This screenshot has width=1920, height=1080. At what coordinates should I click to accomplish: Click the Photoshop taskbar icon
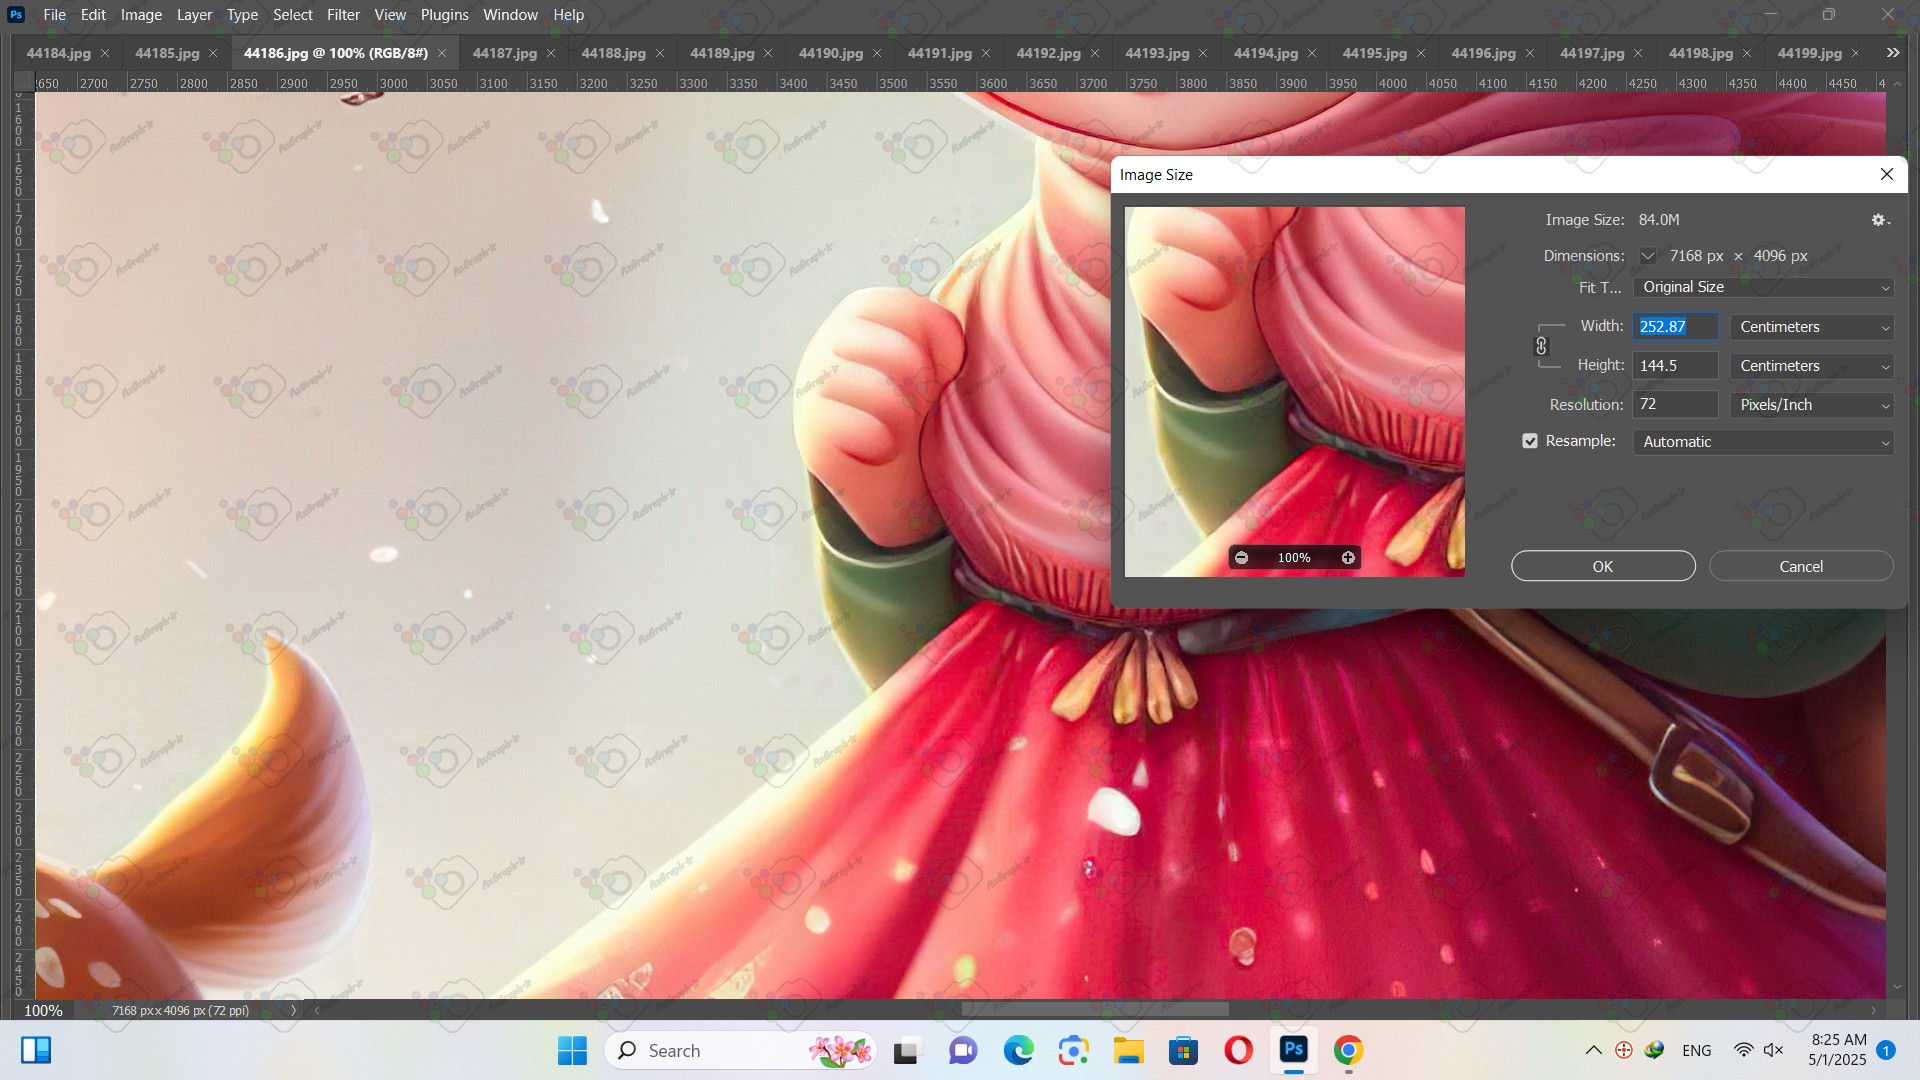point(1293,1050)
